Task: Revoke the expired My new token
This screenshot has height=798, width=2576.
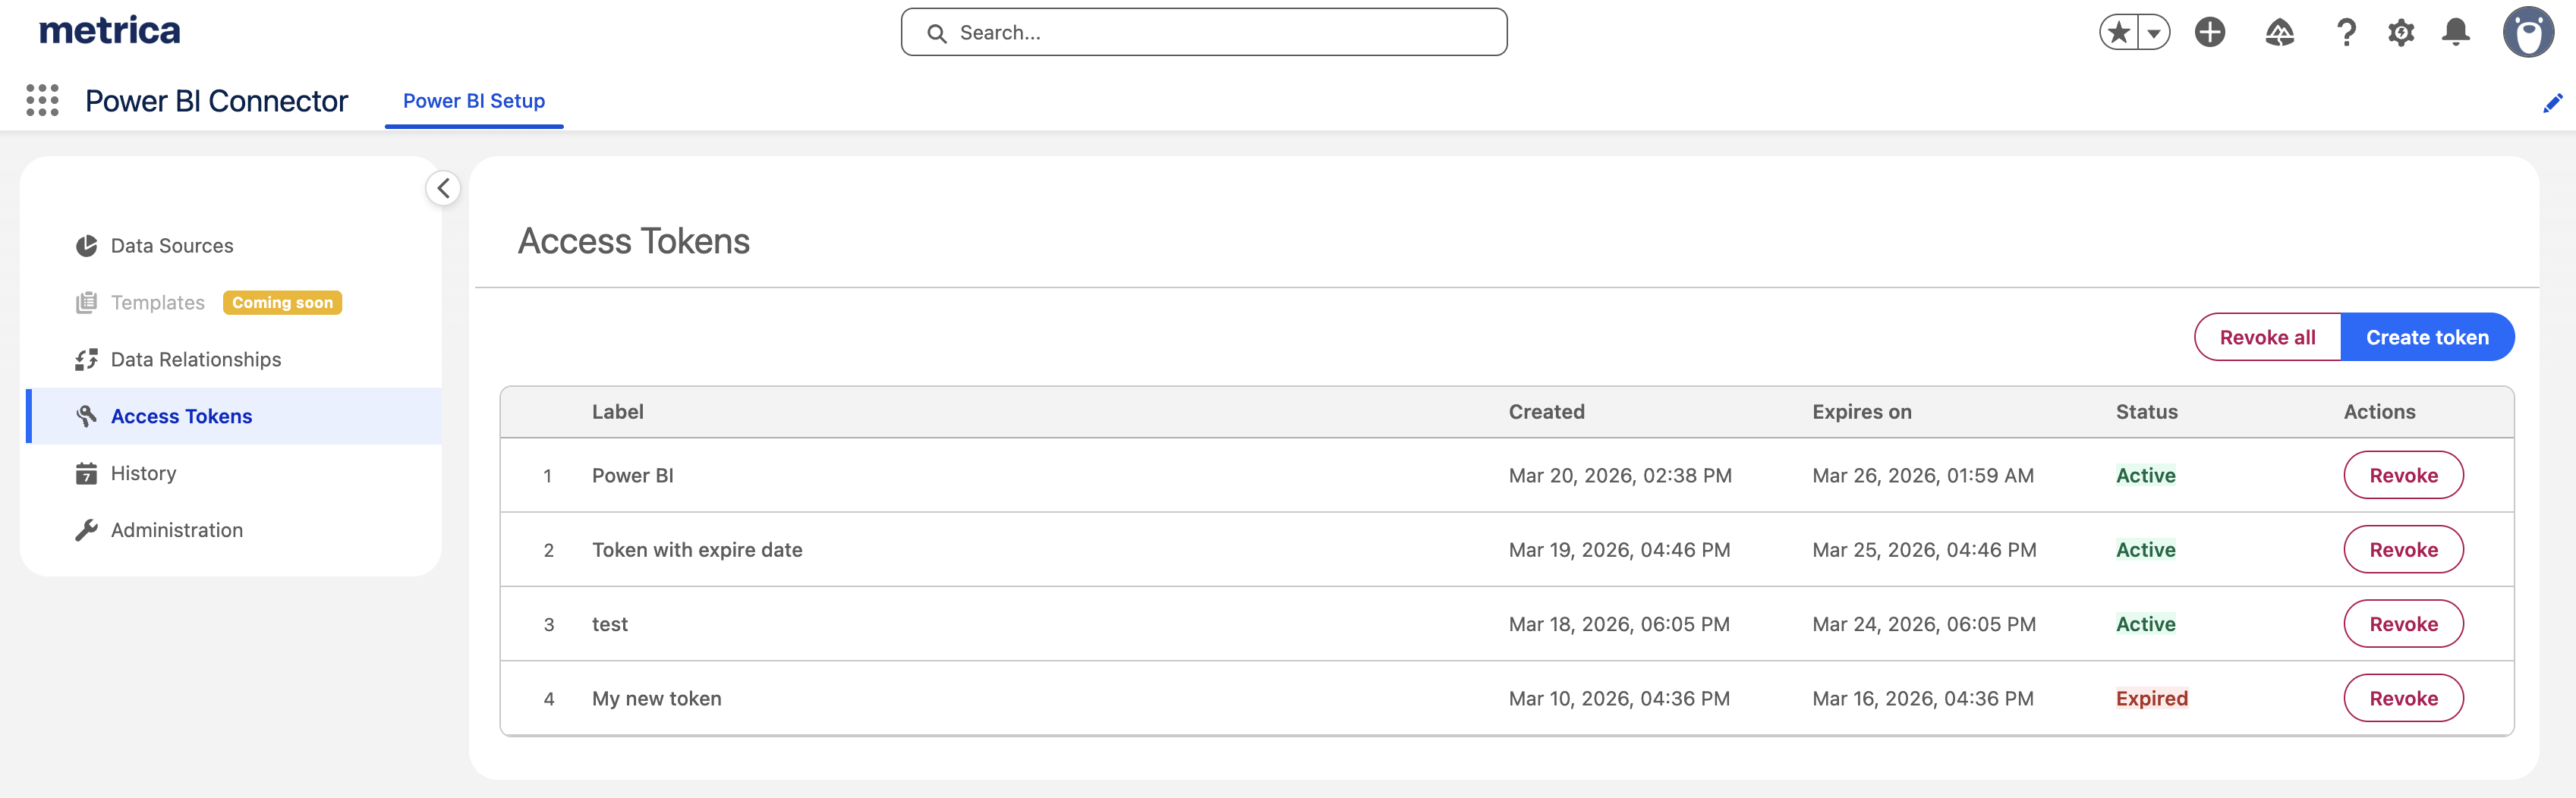Action: (x=2402, y=699)
